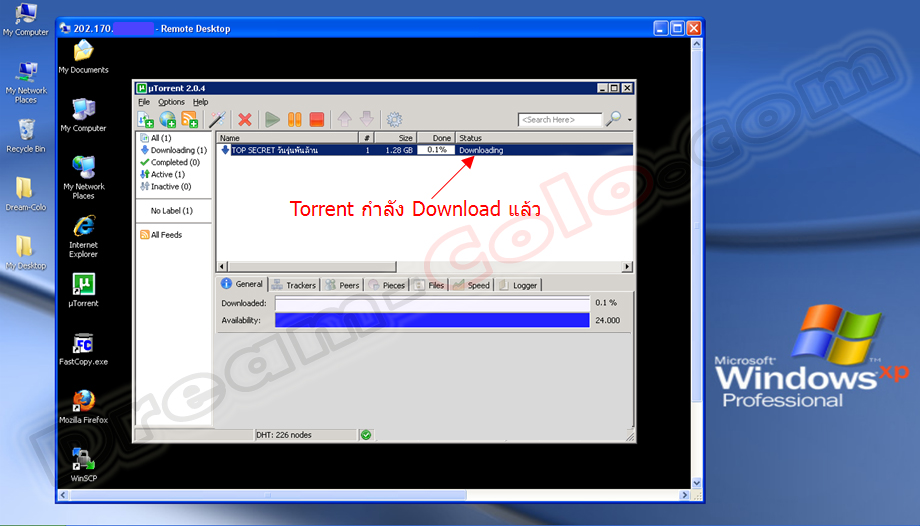Screen dimensions: 920x526
Task: Click the green Start torrent icon
Action: (272, 120)
